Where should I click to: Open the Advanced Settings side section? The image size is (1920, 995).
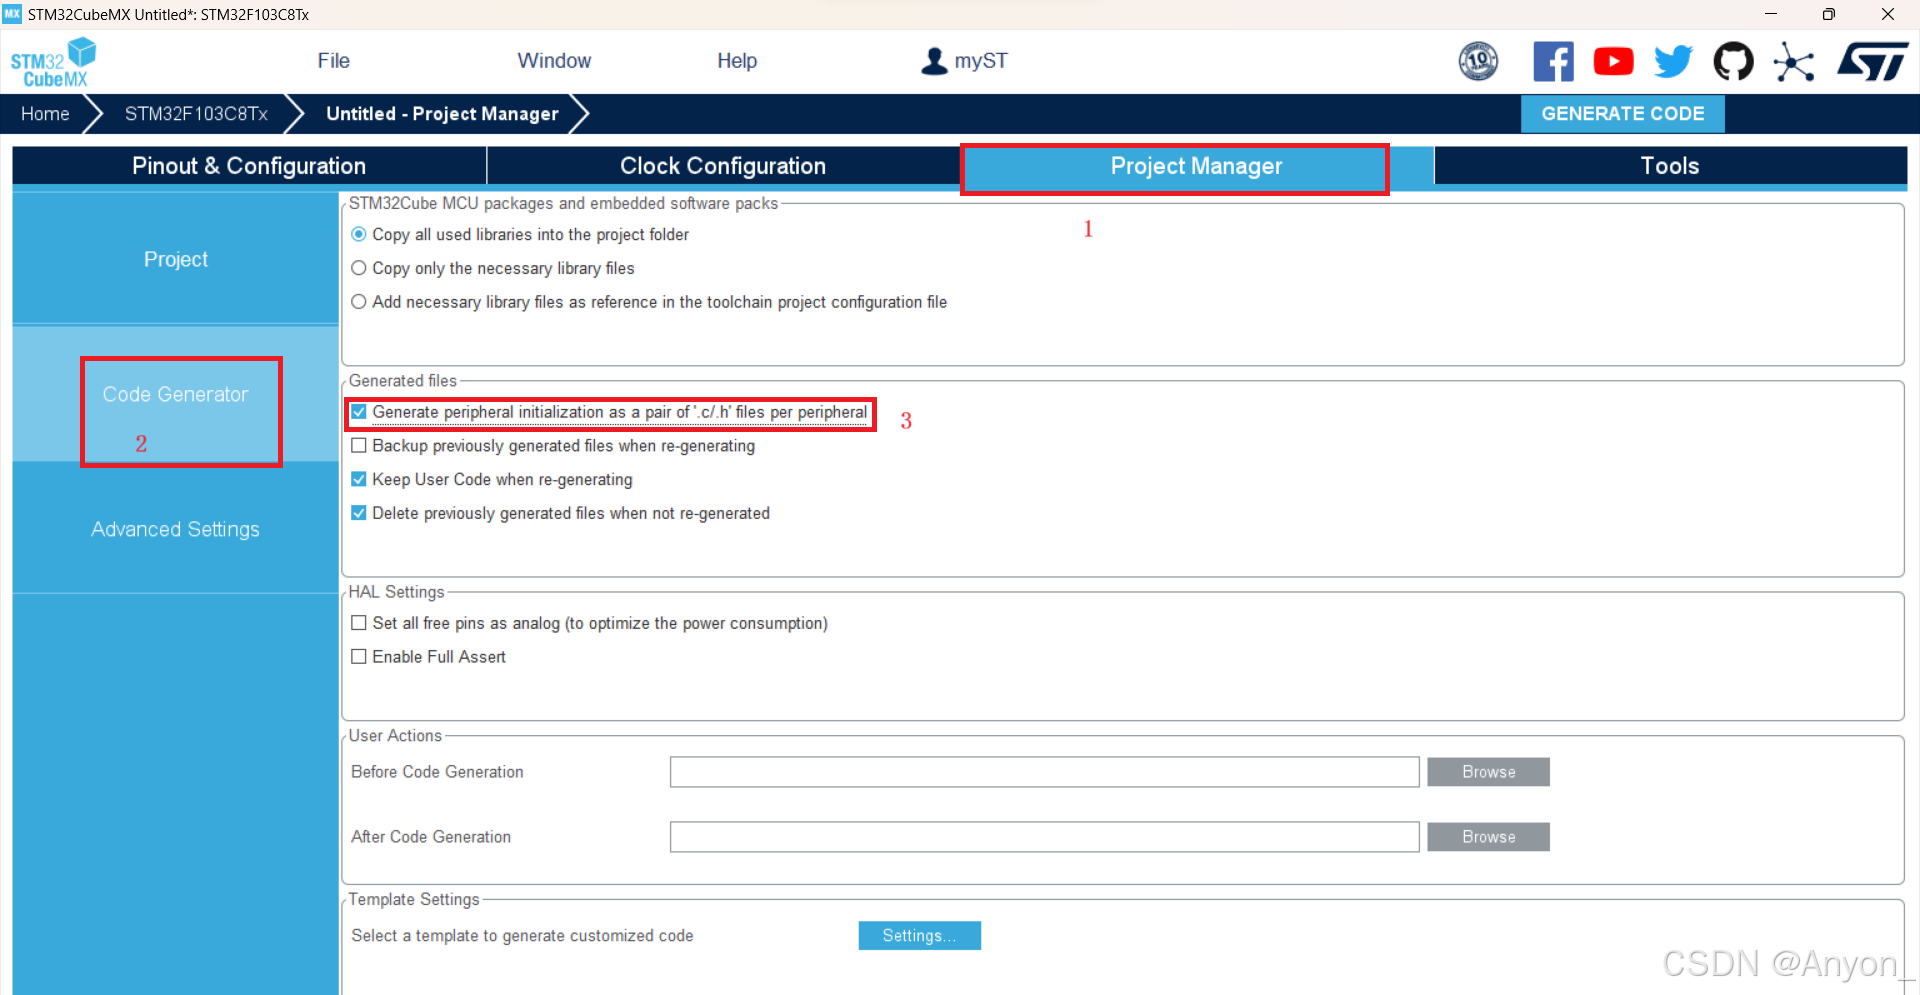pos(176,529)
